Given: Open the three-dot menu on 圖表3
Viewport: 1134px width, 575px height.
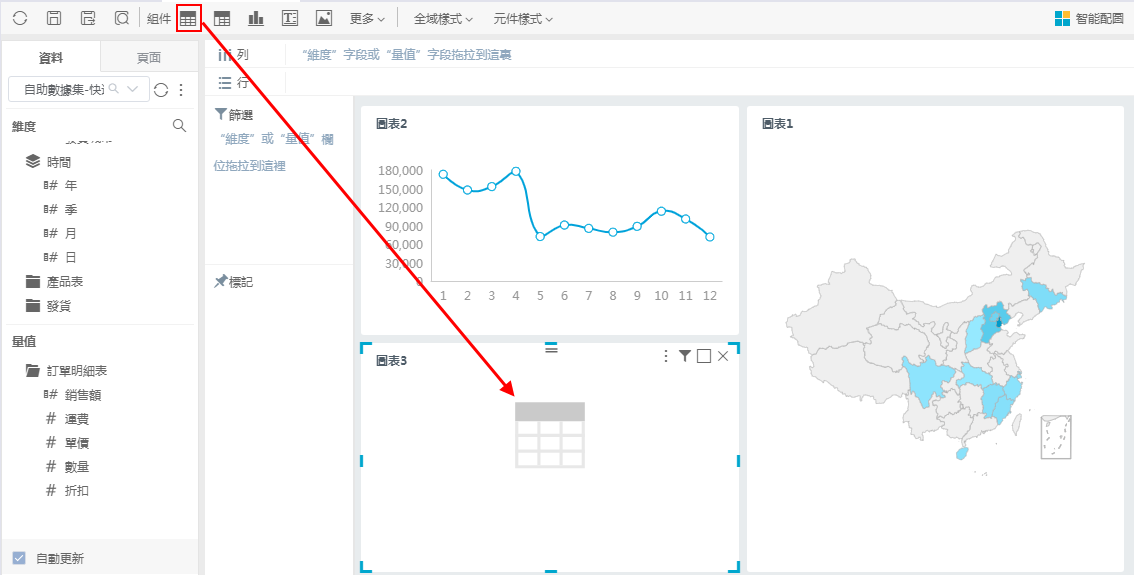Looking at the screenshot, I should click(666, 356).
